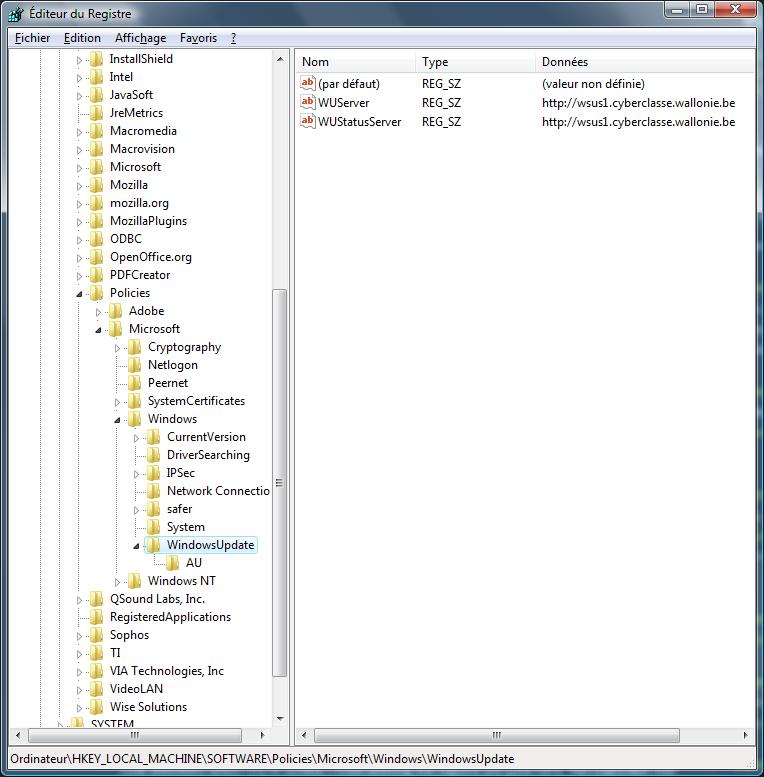764x777 pixels.
Task: Select the RegisteredApplications key label
Action: 170,617
